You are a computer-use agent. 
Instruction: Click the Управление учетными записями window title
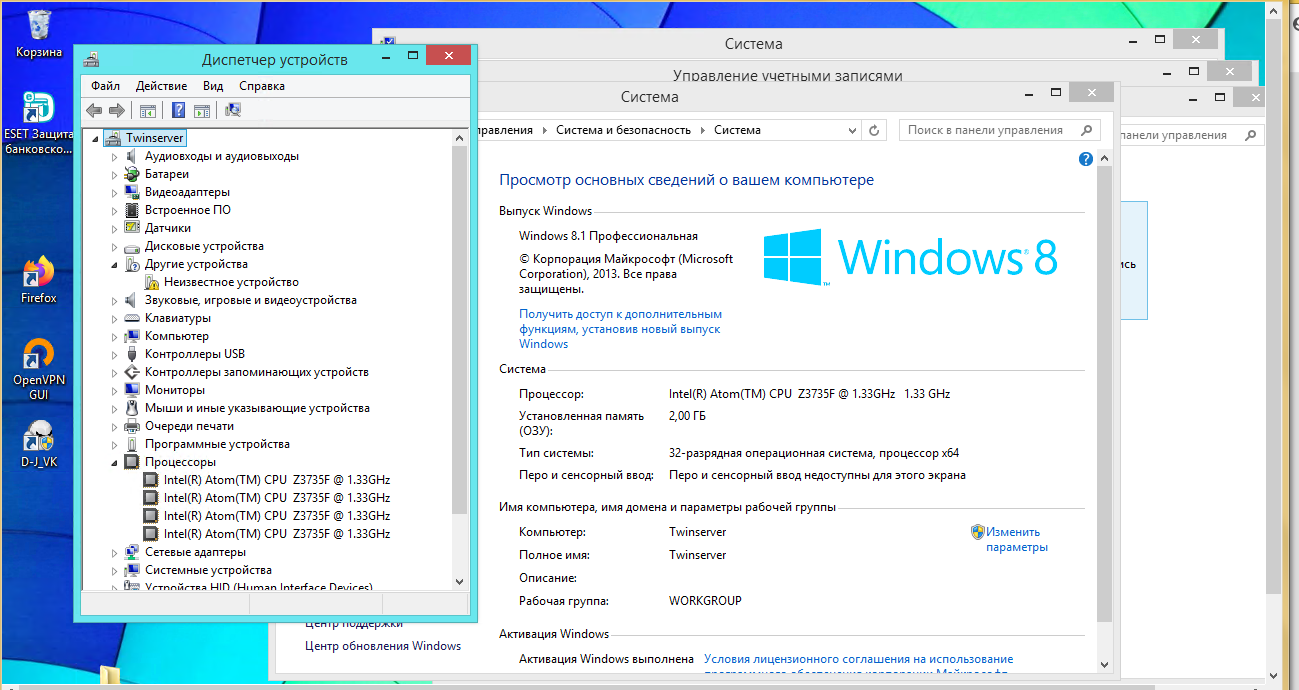[x=788, y=76]
